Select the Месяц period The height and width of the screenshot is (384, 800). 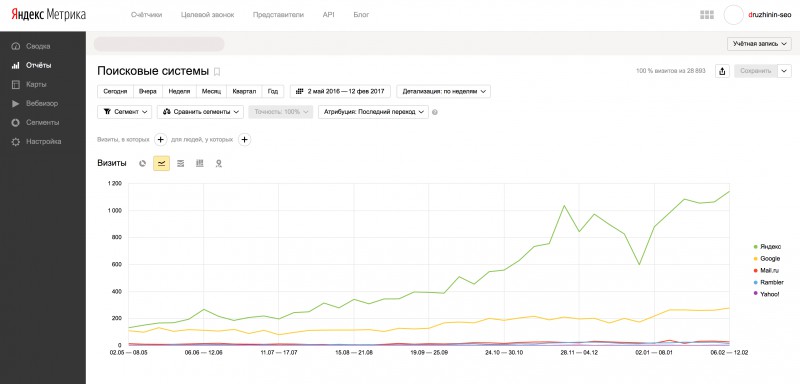click(x=211, y=91)
